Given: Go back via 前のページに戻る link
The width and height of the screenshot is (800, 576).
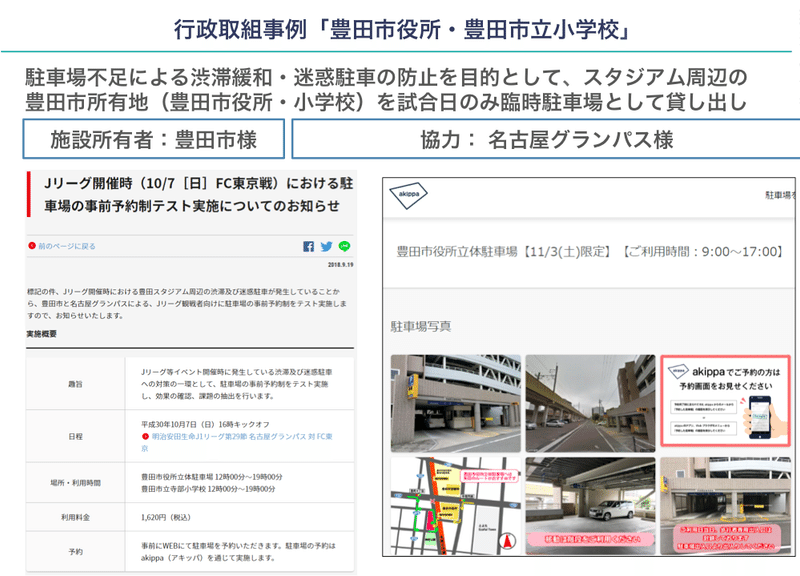Looking at the screenshot, I should [x=67, y=246].
